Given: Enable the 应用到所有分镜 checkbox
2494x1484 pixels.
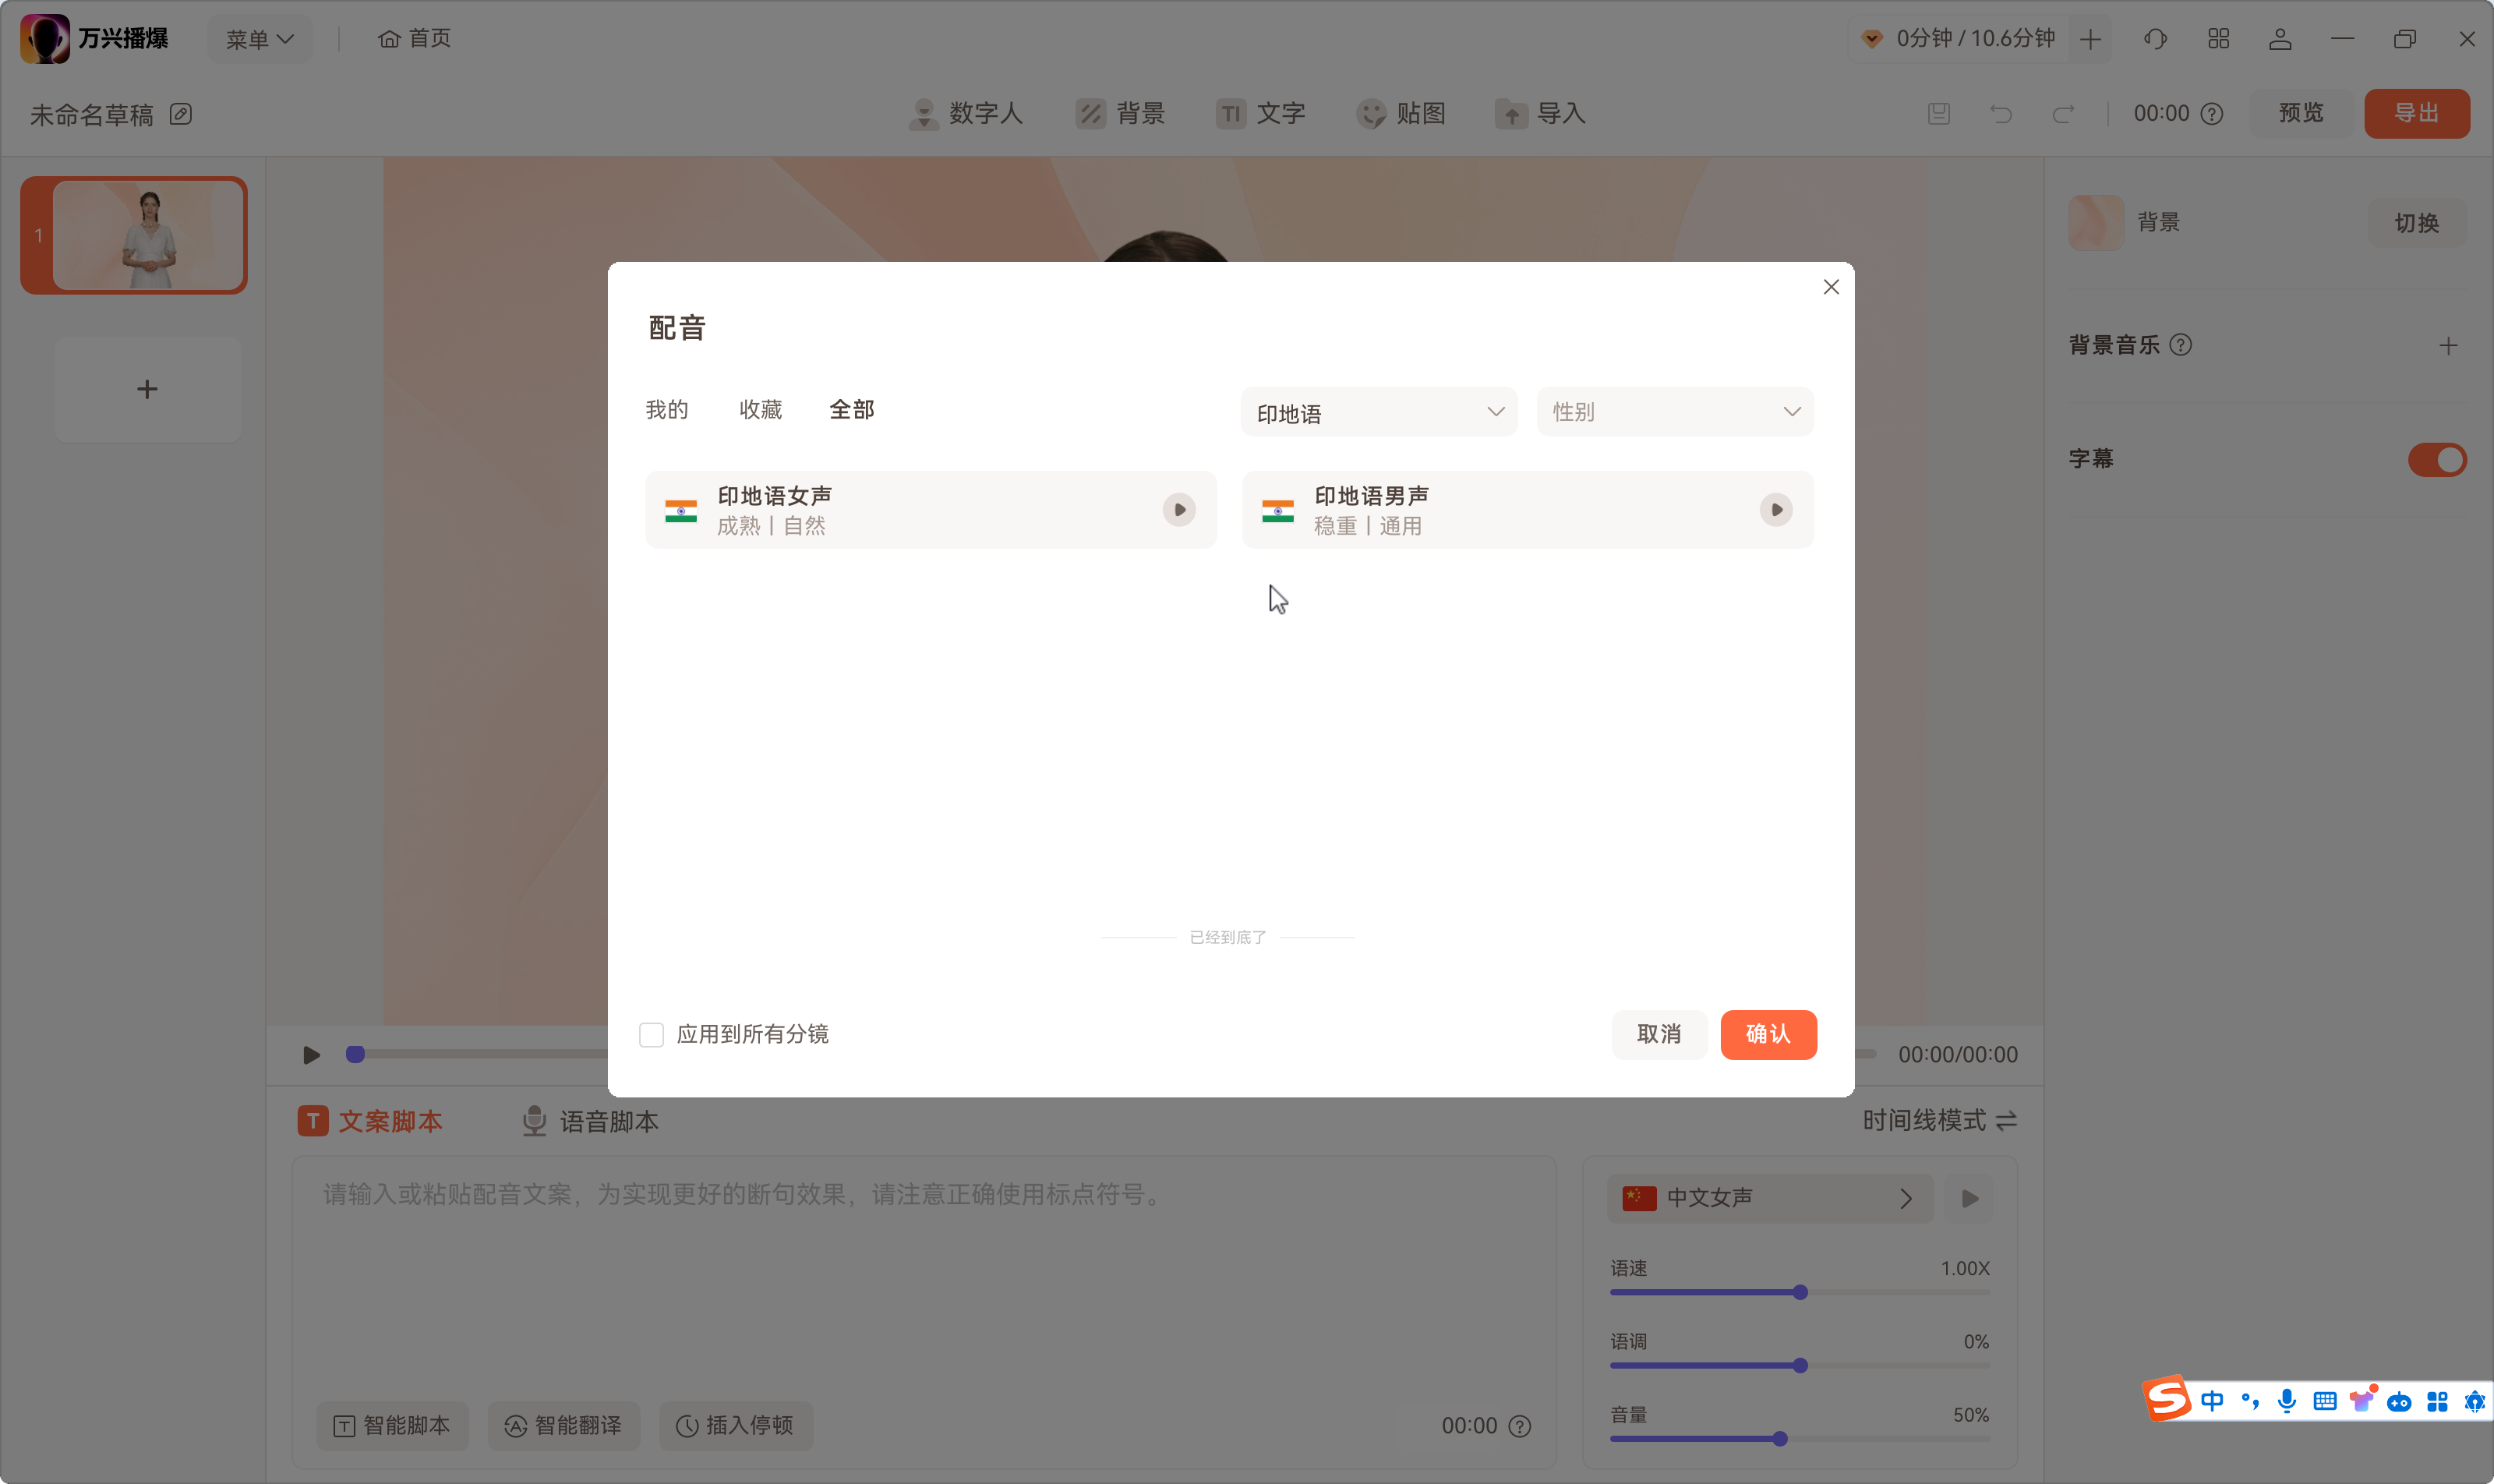Looking at the screenshot, I should pos(652,1035).
